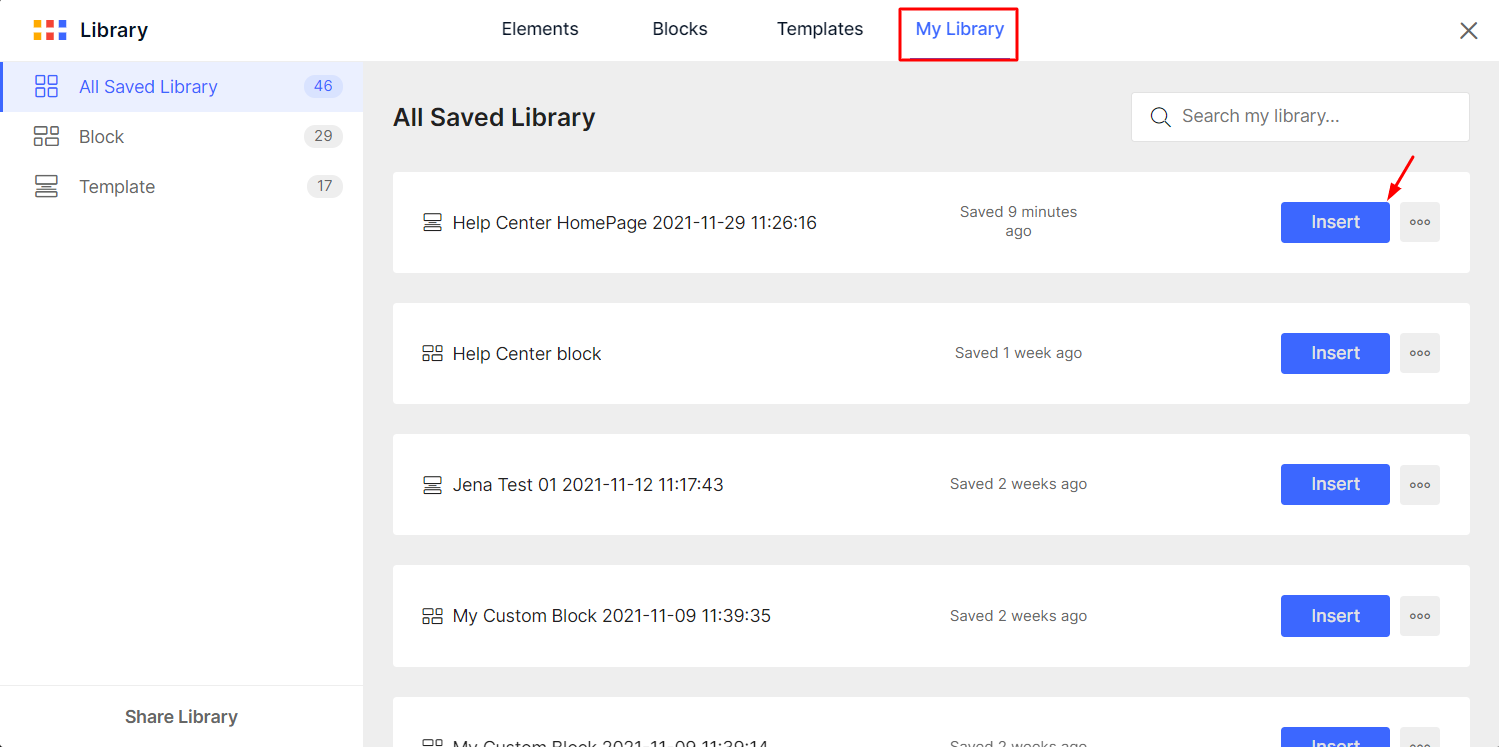Open more options for My Custom Block 11:39:35

[x=1420, y=616]
